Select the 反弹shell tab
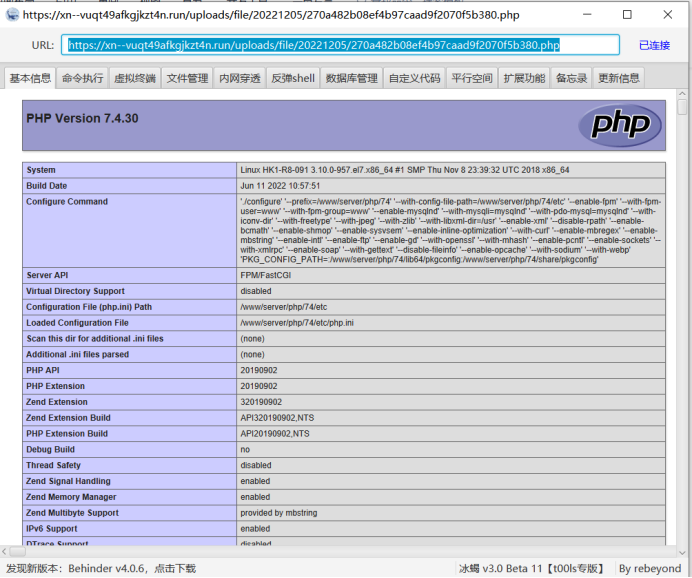Screen dimensions: 692x578 pyautogui.click(x=293, y=78)
